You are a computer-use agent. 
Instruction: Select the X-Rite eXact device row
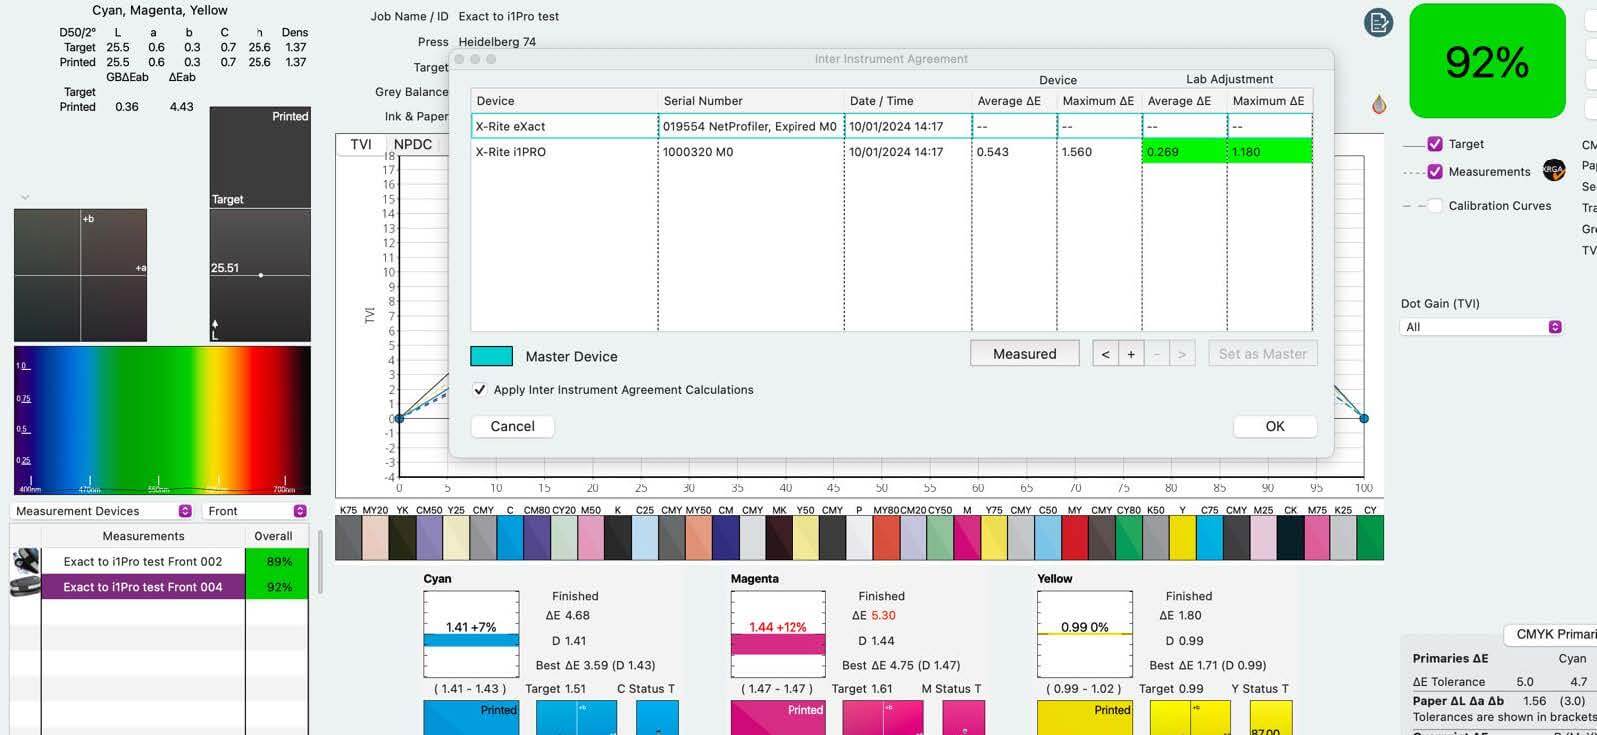pos(891,126)
